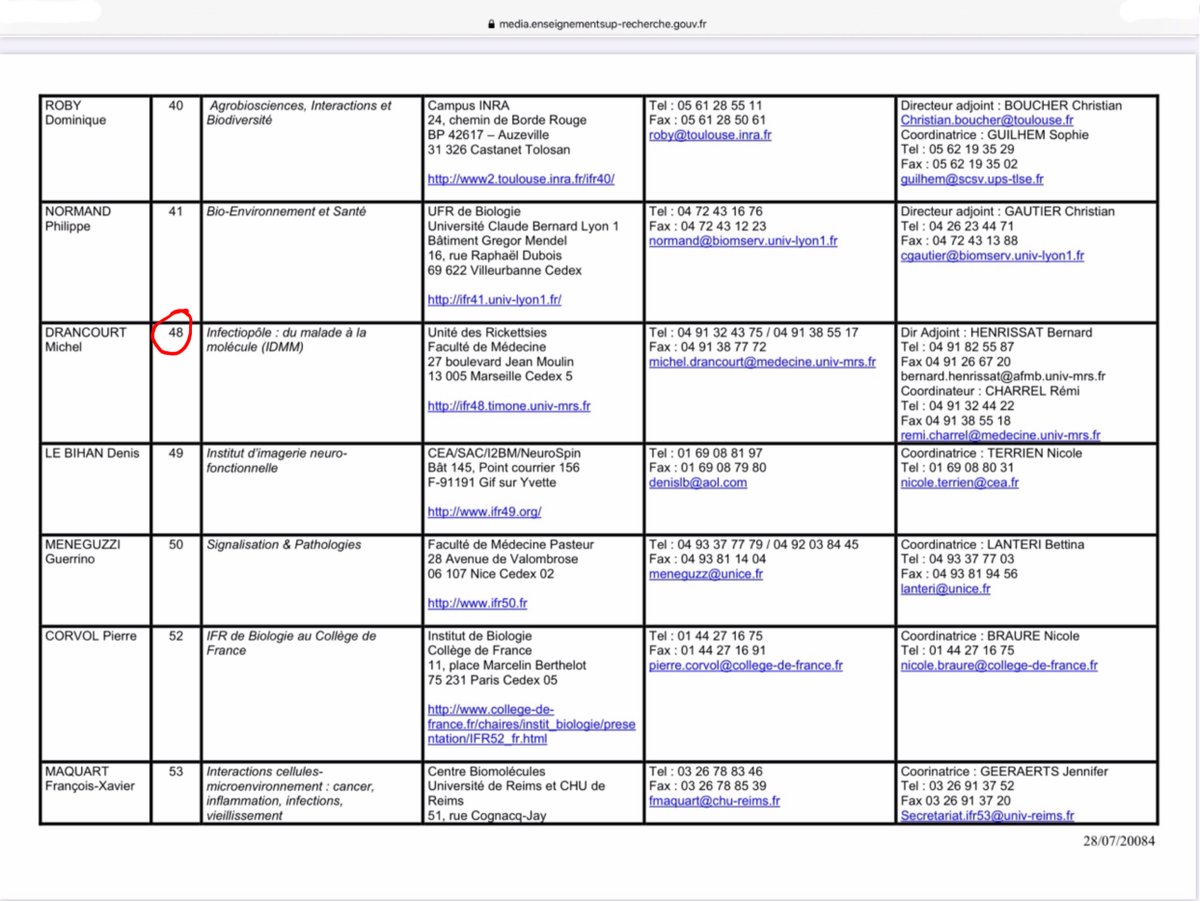Click the red-circled number 48
Screen dimensions: 1200x901
pos(176,333)
